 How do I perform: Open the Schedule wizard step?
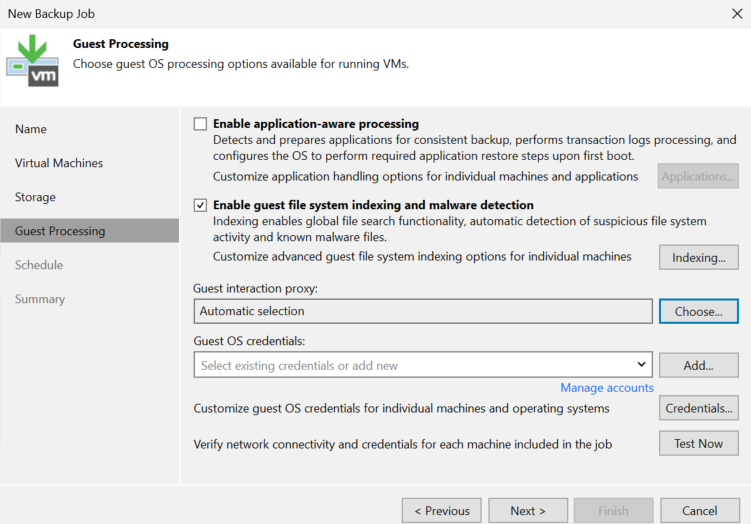(39, 265)
